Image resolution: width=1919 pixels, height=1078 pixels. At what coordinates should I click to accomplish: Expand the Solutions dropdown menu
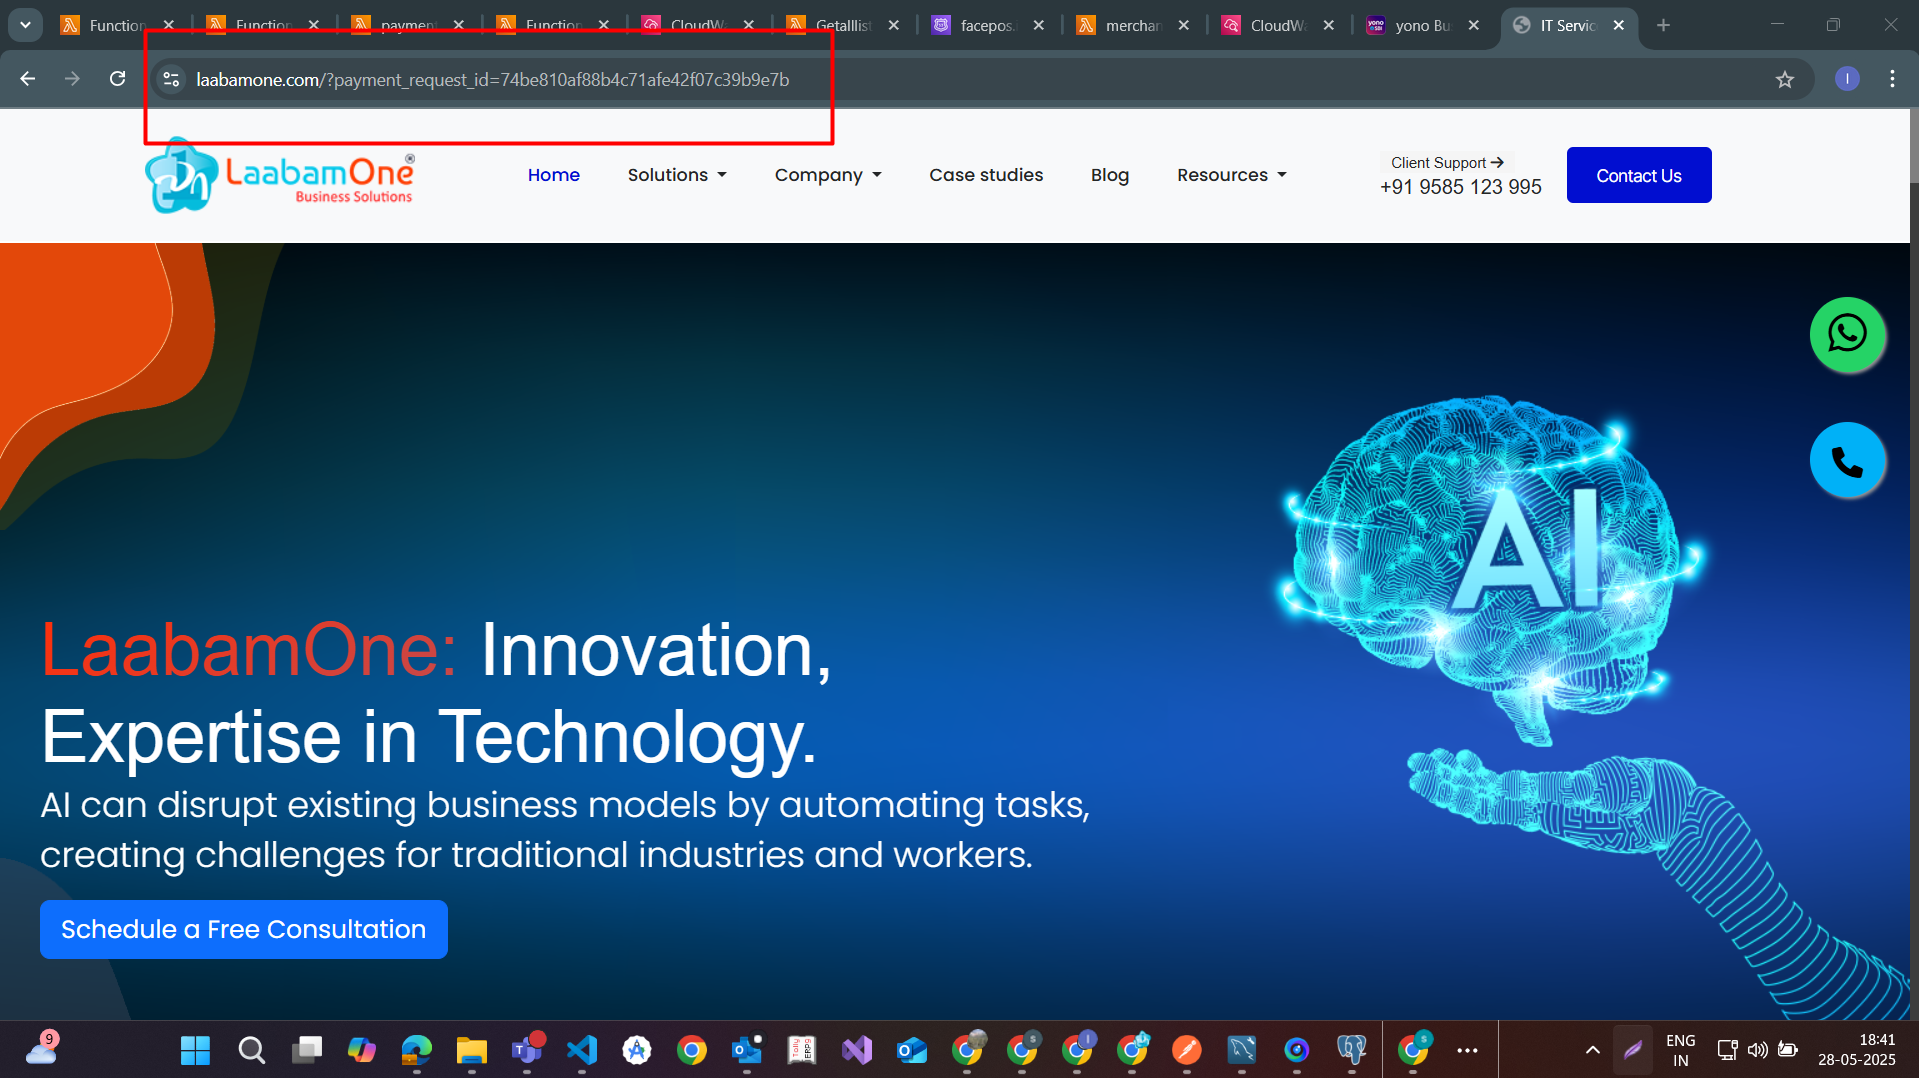pos(677,175)
